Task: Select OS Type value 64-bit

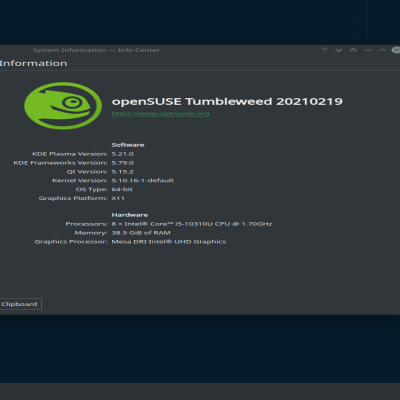Action: point(122,189)
